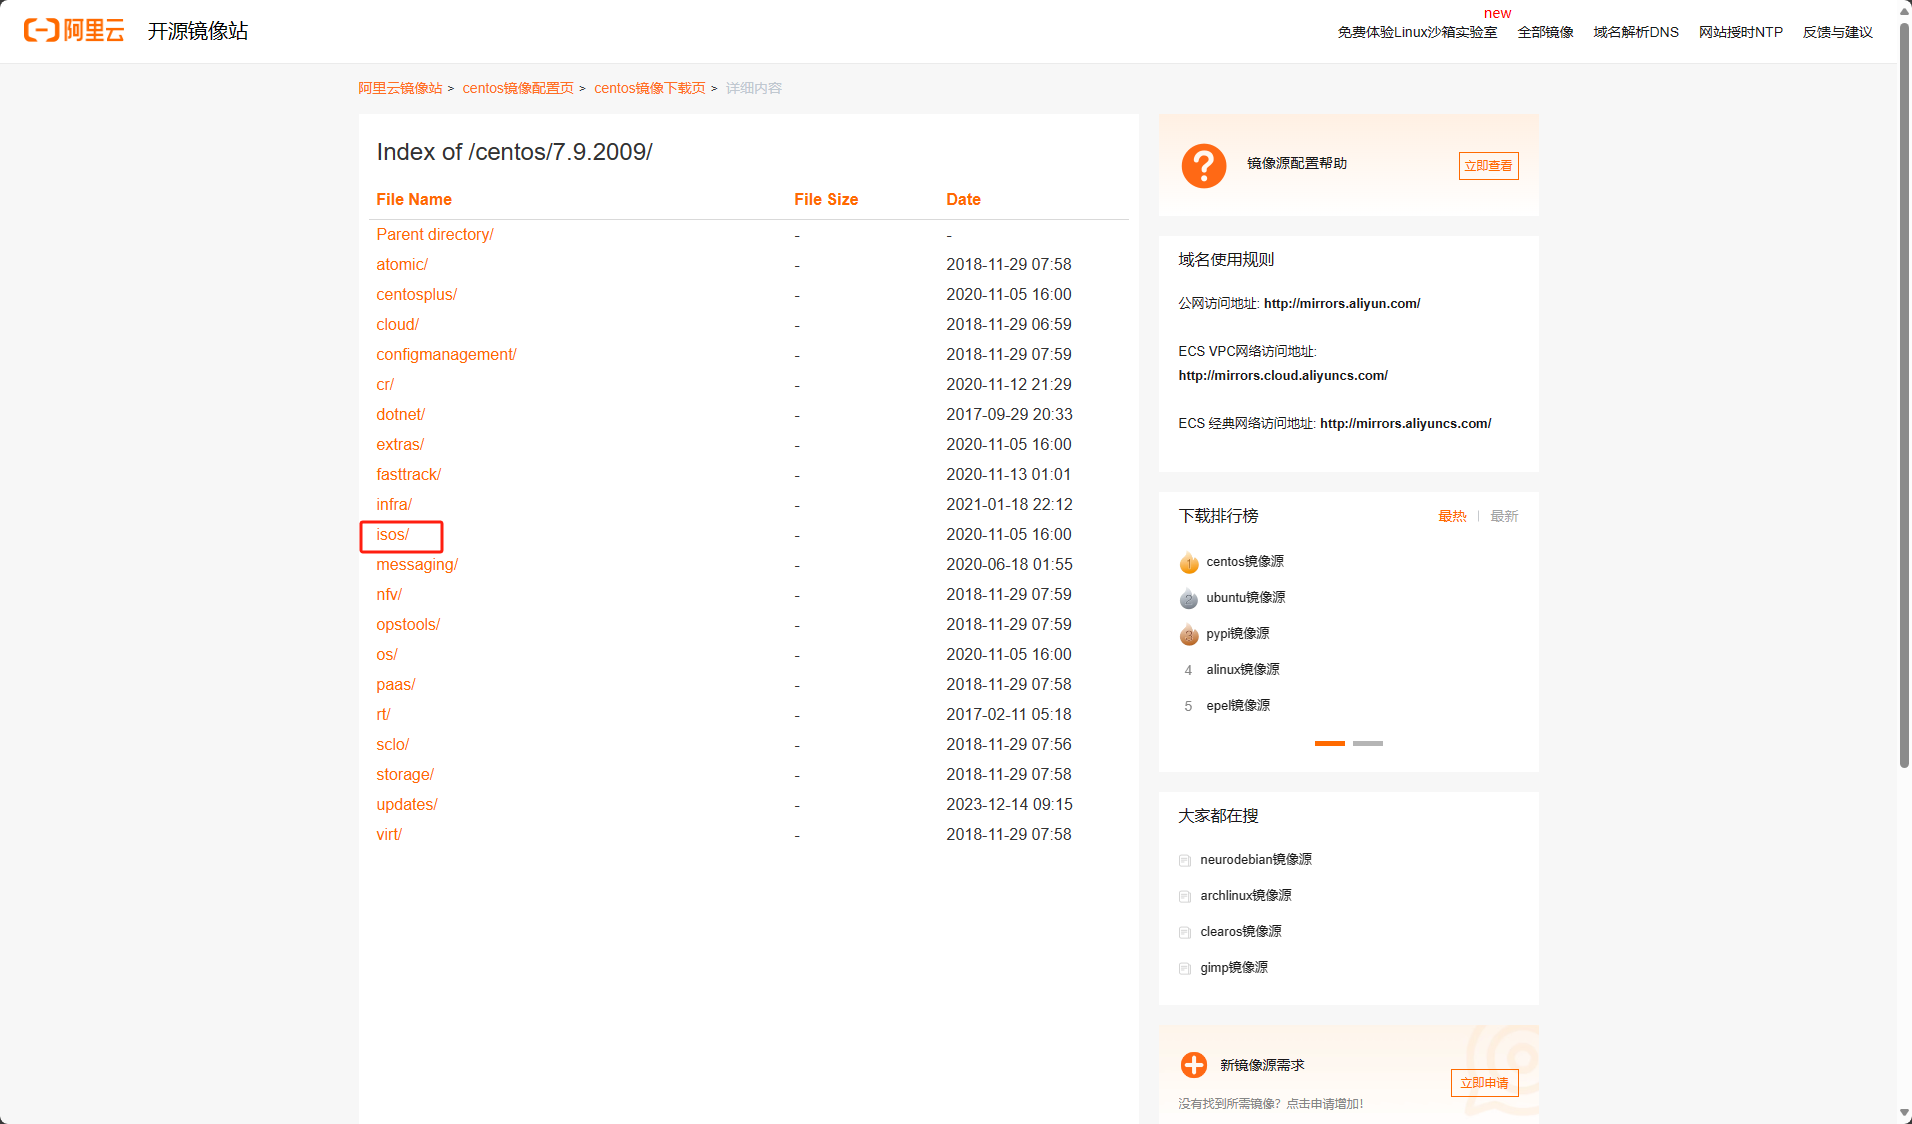1912x1124 pixels.
Task: Open neurodebian镜像源 search link
Action: [x=1256, y=860]
